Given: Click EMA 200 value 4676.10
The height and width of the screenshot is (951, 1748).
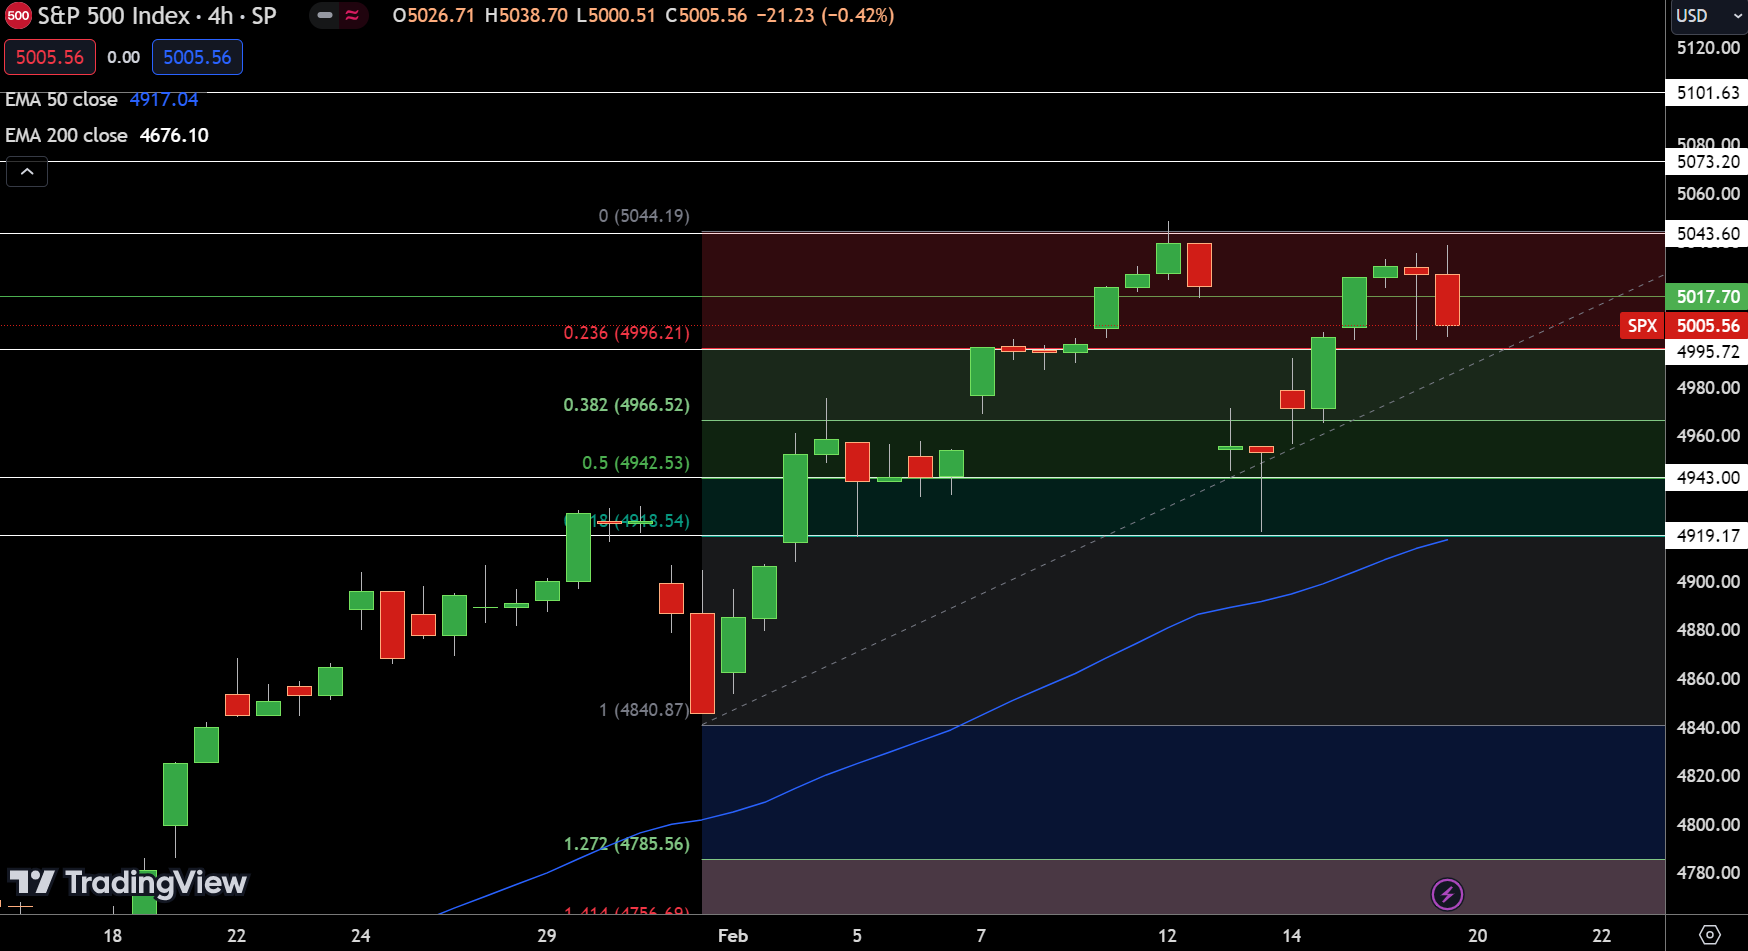Looking at the screenshot, I should coord(175,135).
